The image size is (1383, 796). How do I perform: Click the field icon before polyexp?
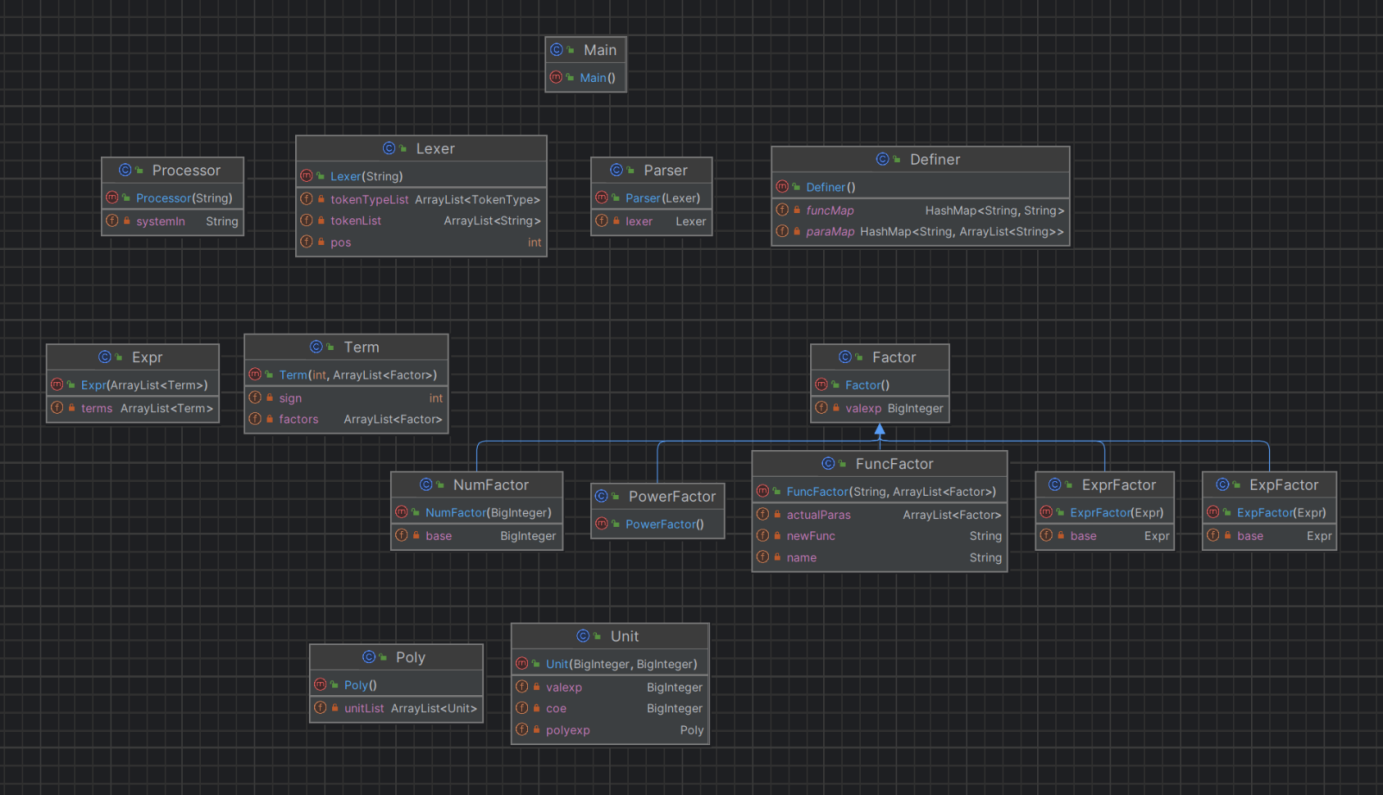tap(522, 730)
